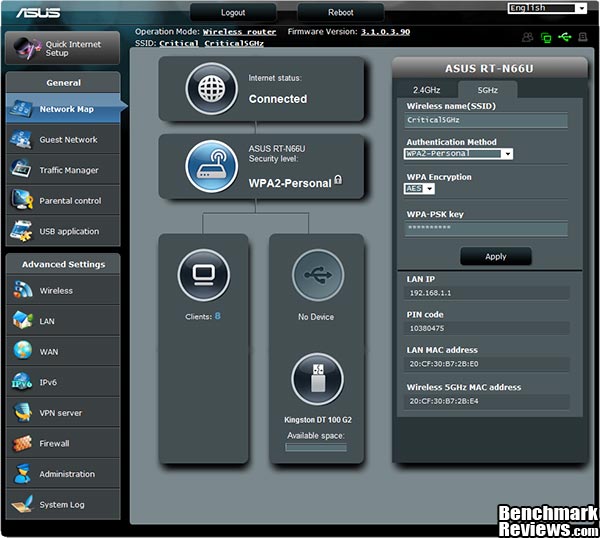Click the Parental control sidebar icon
600x538 pixels.
[x=21, y=200]
